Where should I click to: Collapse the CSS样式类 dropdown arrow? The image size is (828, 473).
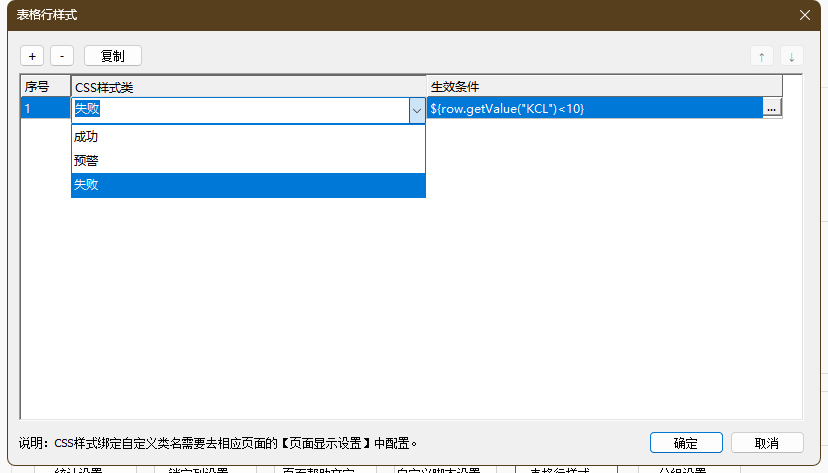pos(416,110)
